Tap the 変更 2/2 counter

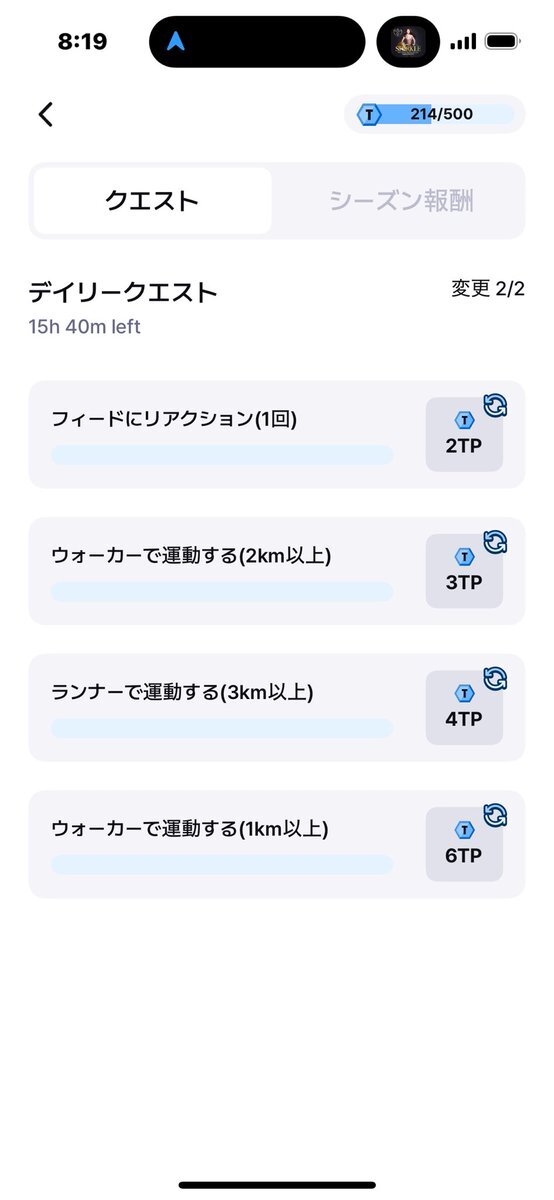[x=488, y=290]
